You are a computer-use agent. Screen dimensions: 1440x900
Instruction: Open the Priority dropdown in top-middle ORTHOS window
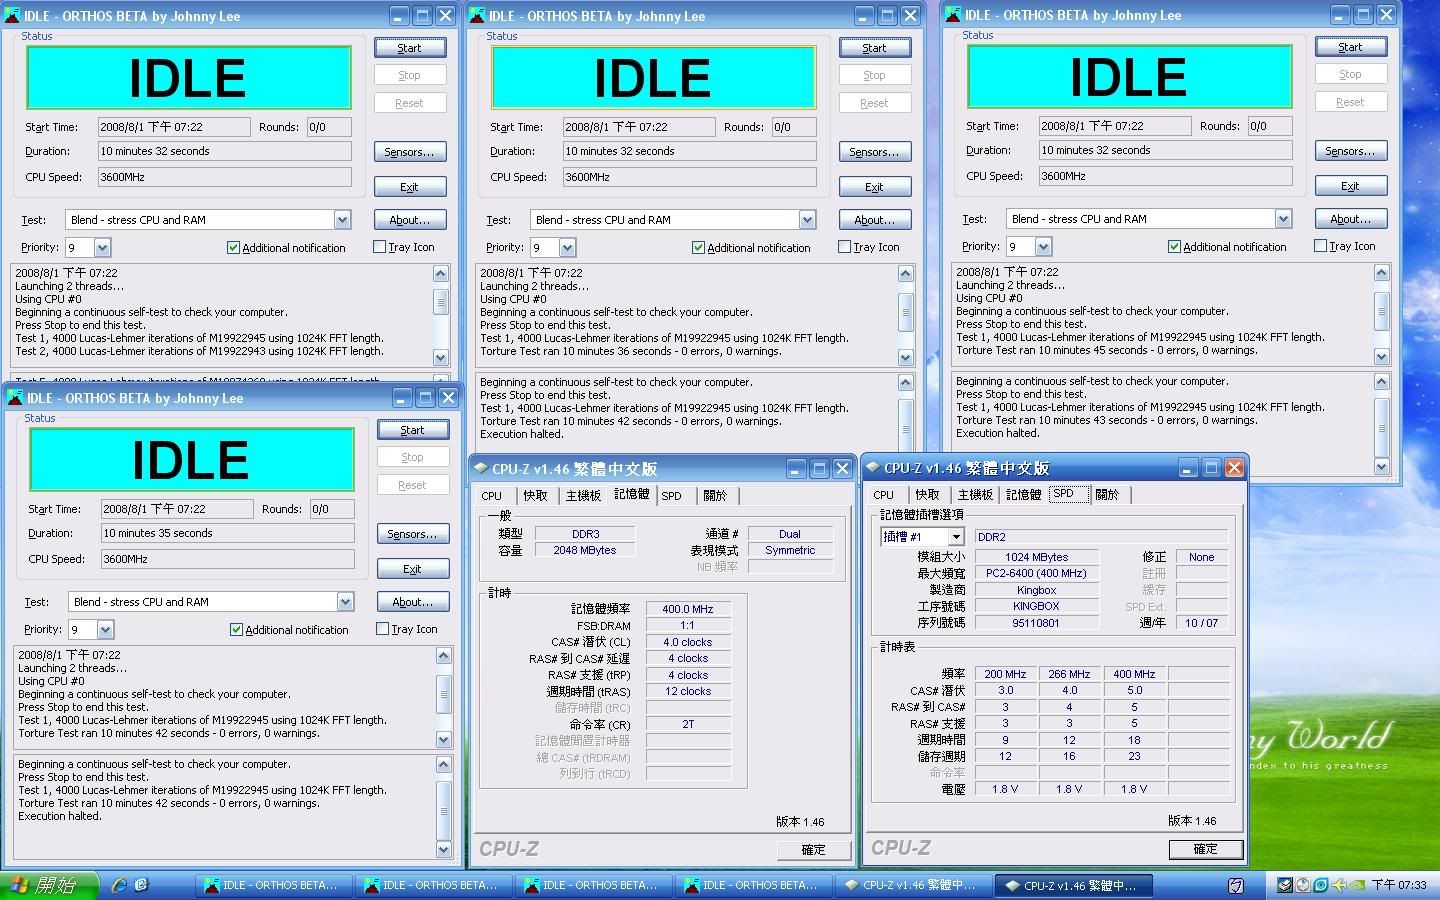[x=567, y=248]
